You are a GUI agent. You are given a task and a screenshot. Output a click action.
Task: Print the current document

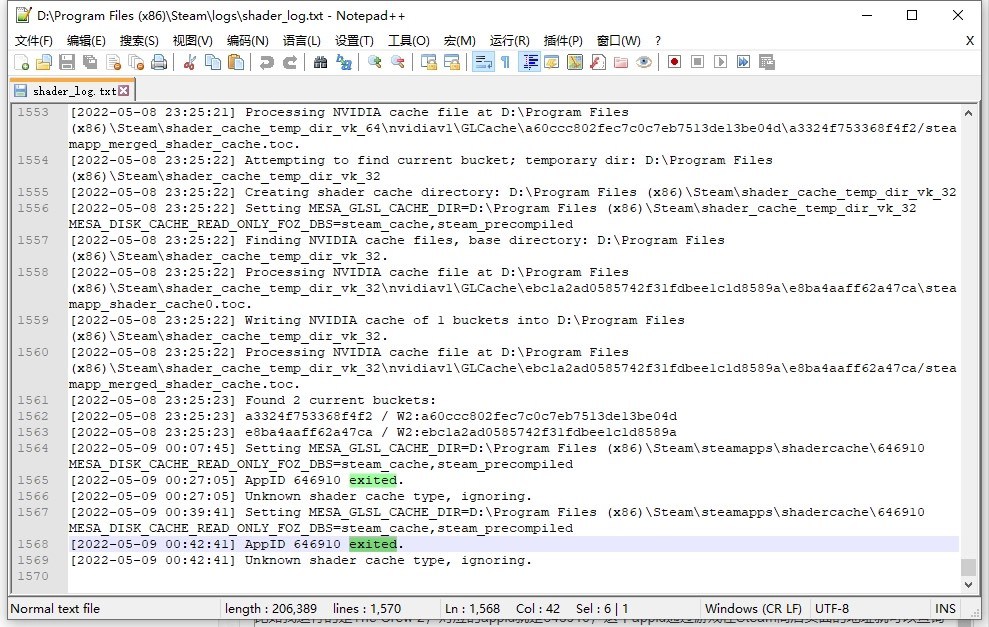(160, 62)
